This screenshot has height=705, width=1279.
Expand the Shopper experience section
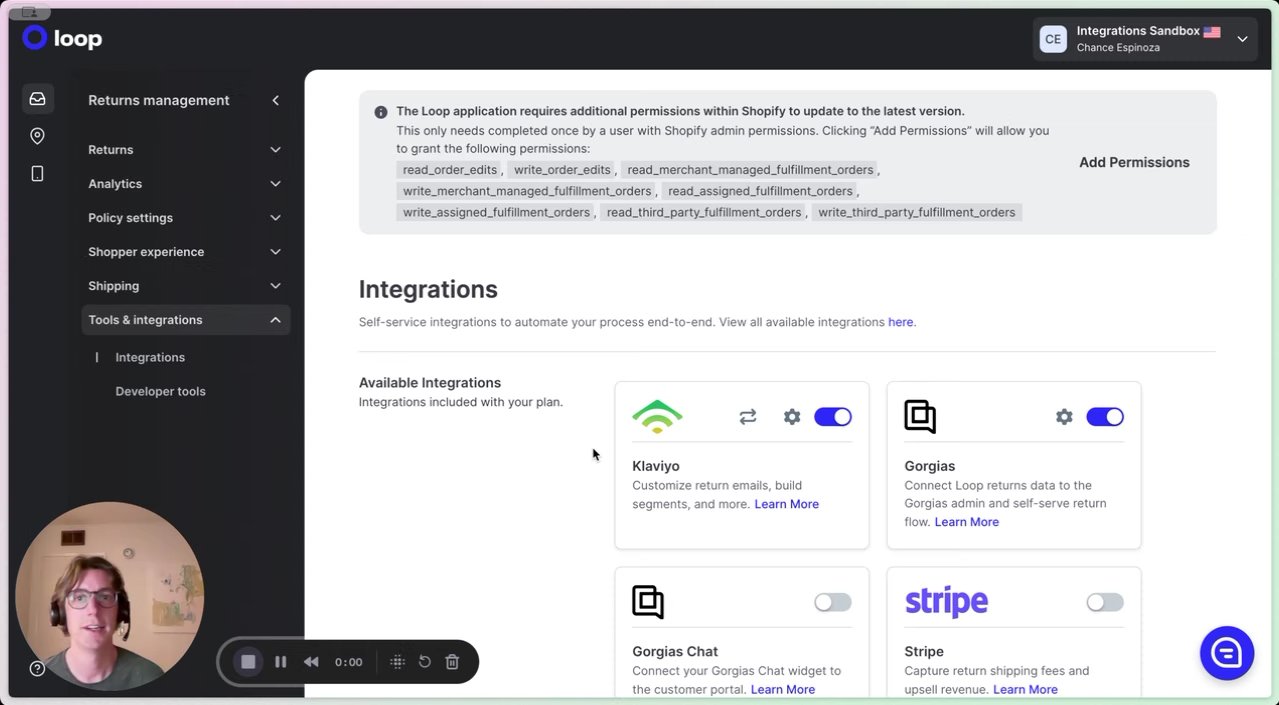[185, 252]
